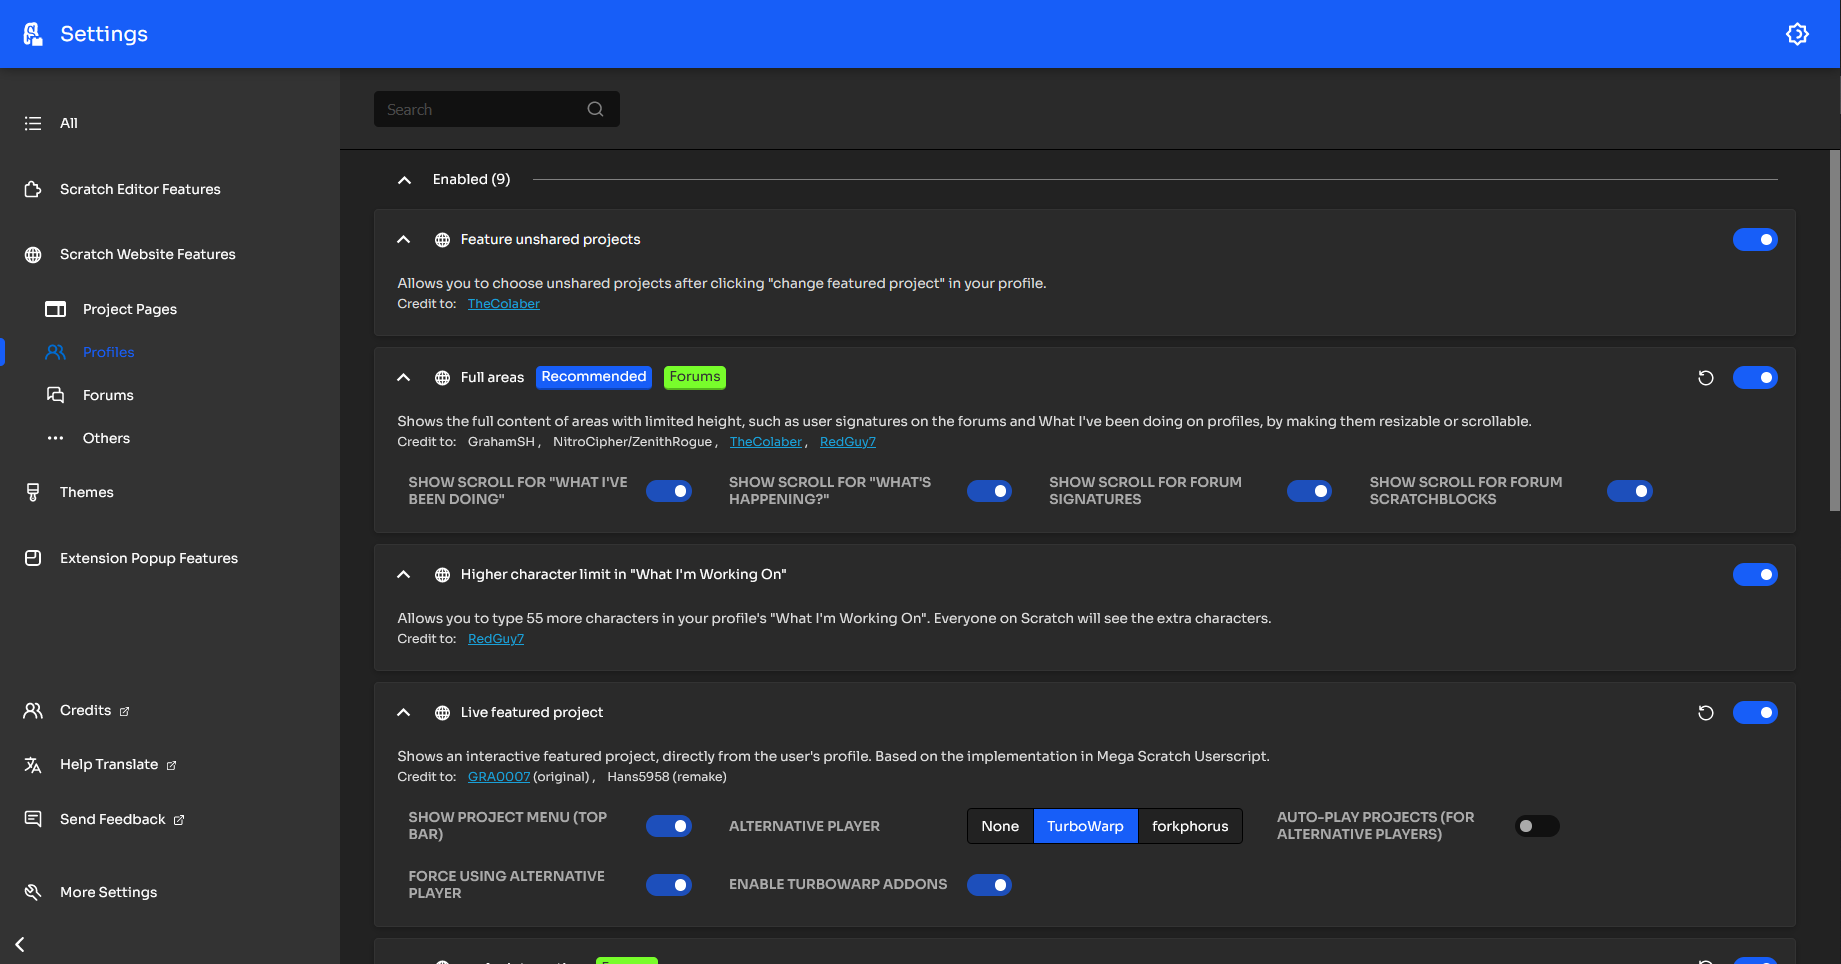
Task: Click the Help Translate language icon
Action: click(x=33, y=765)
